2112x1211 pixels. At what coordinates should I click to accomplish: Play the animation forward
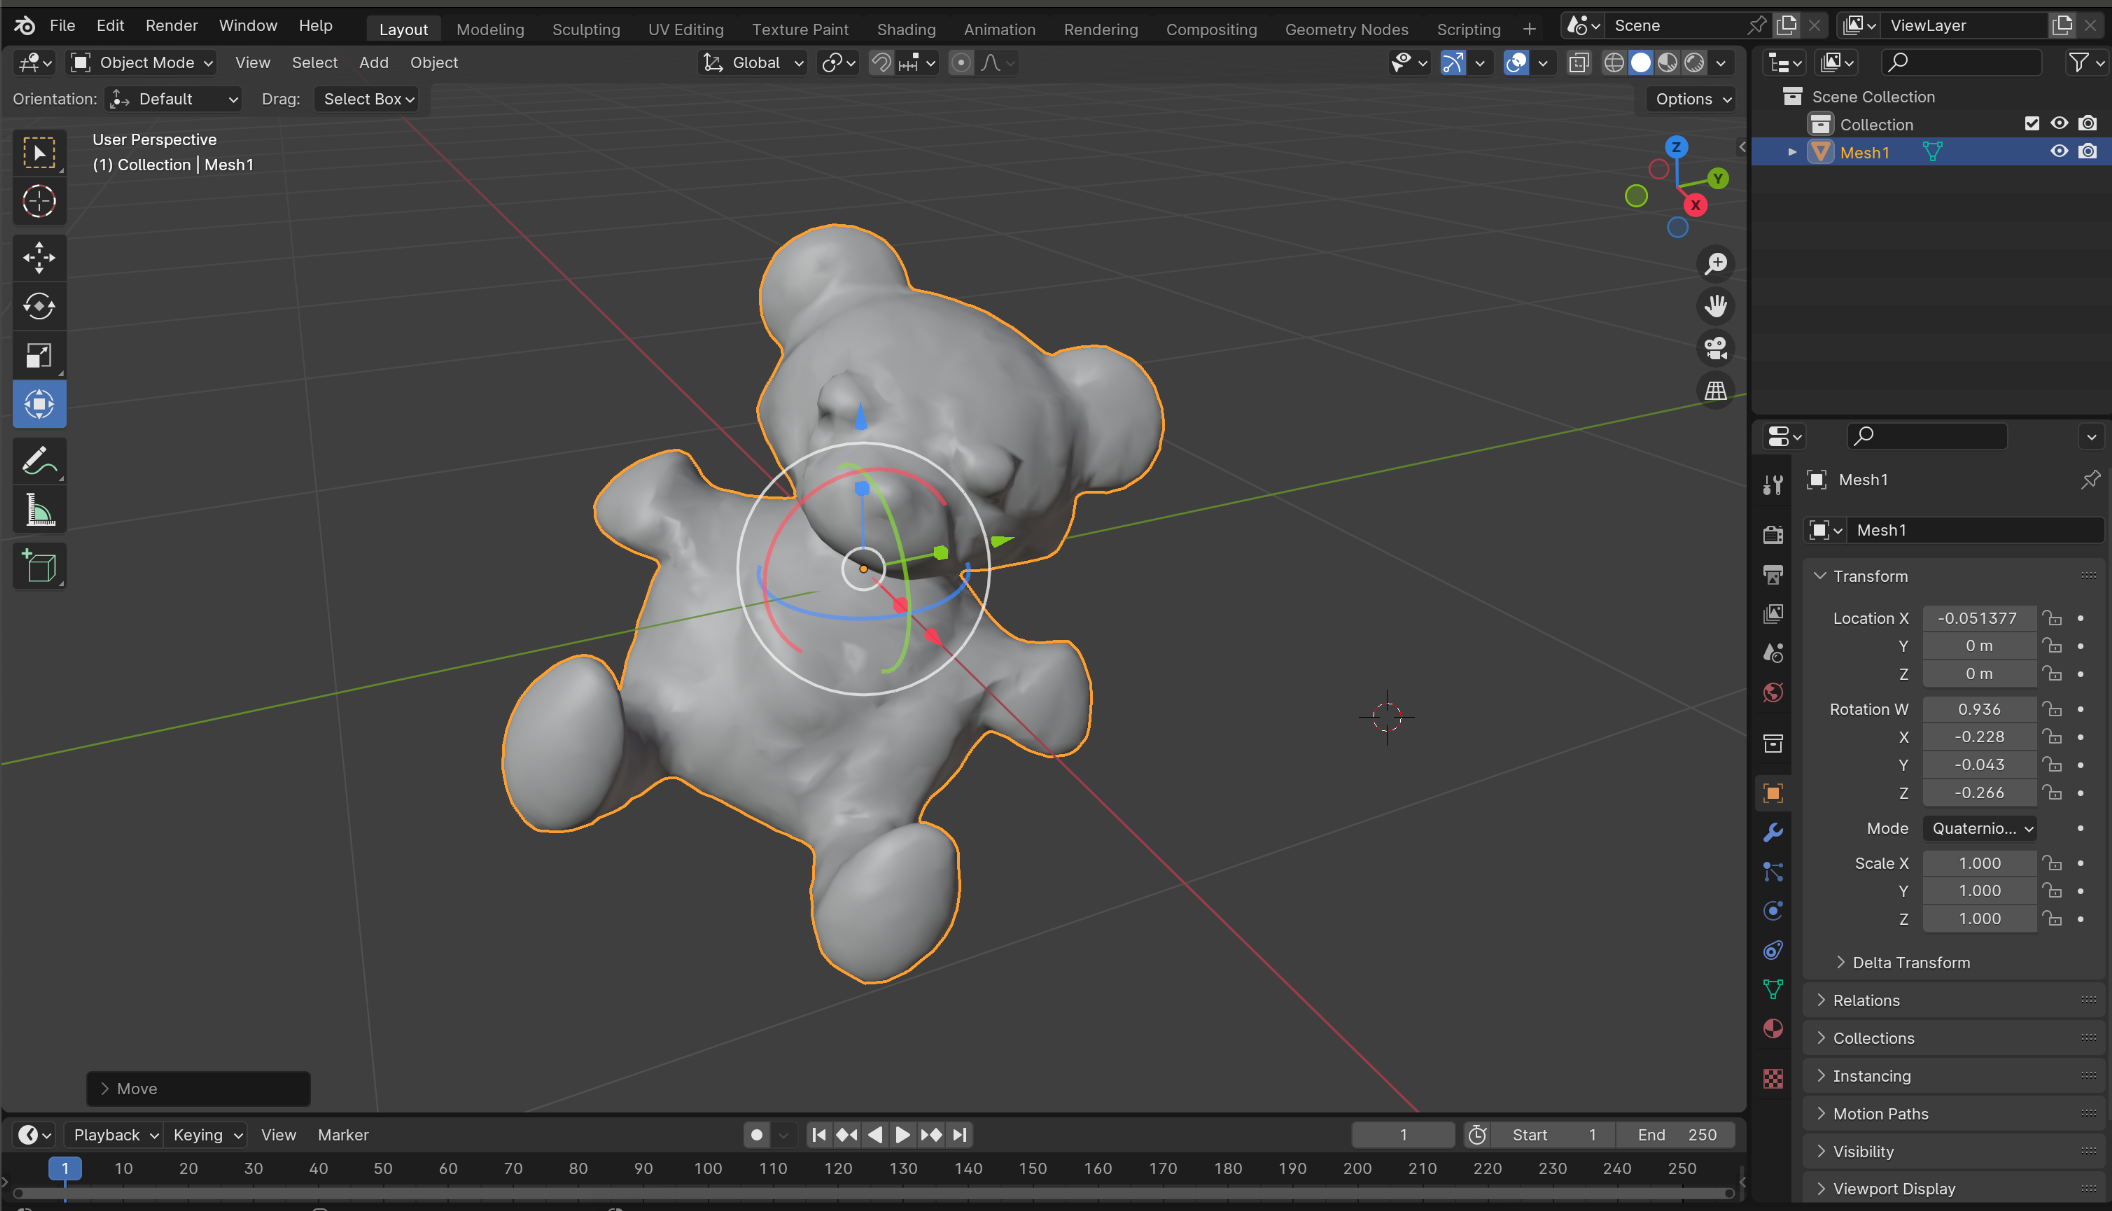(902, 1135)
